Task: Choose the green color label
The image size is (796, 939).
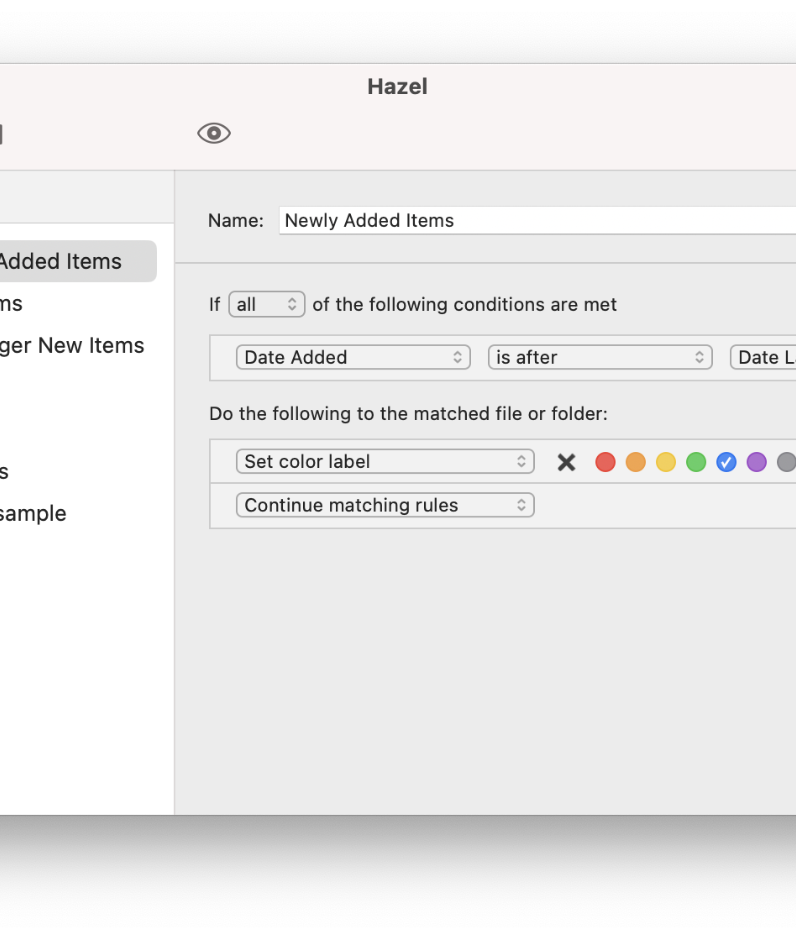Action: 696,462
